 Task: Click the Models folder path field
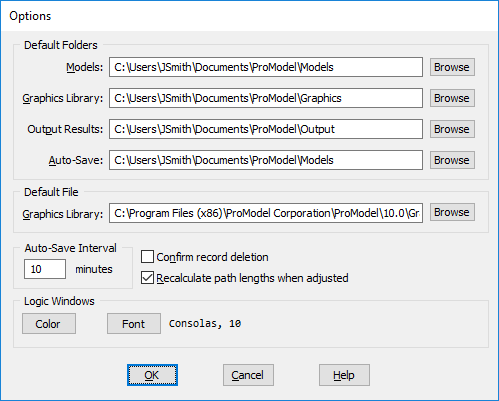[266, 67]
